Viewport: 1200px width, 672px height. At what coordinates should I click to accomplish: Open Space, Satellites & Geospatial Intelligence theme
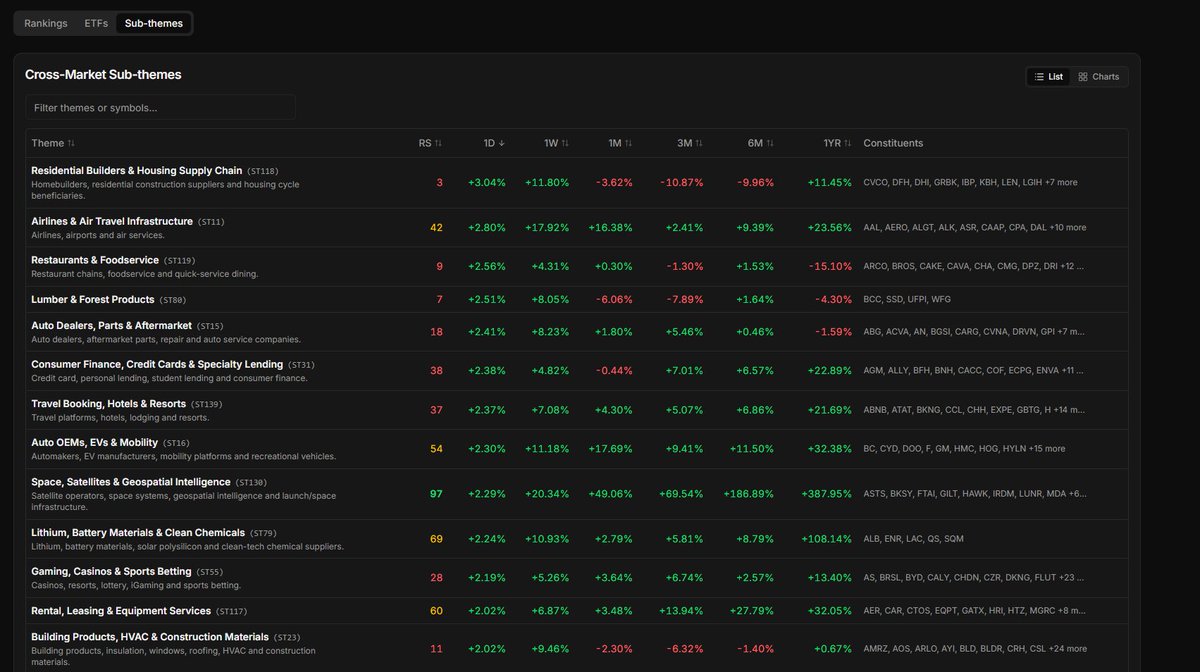point(131,482)
